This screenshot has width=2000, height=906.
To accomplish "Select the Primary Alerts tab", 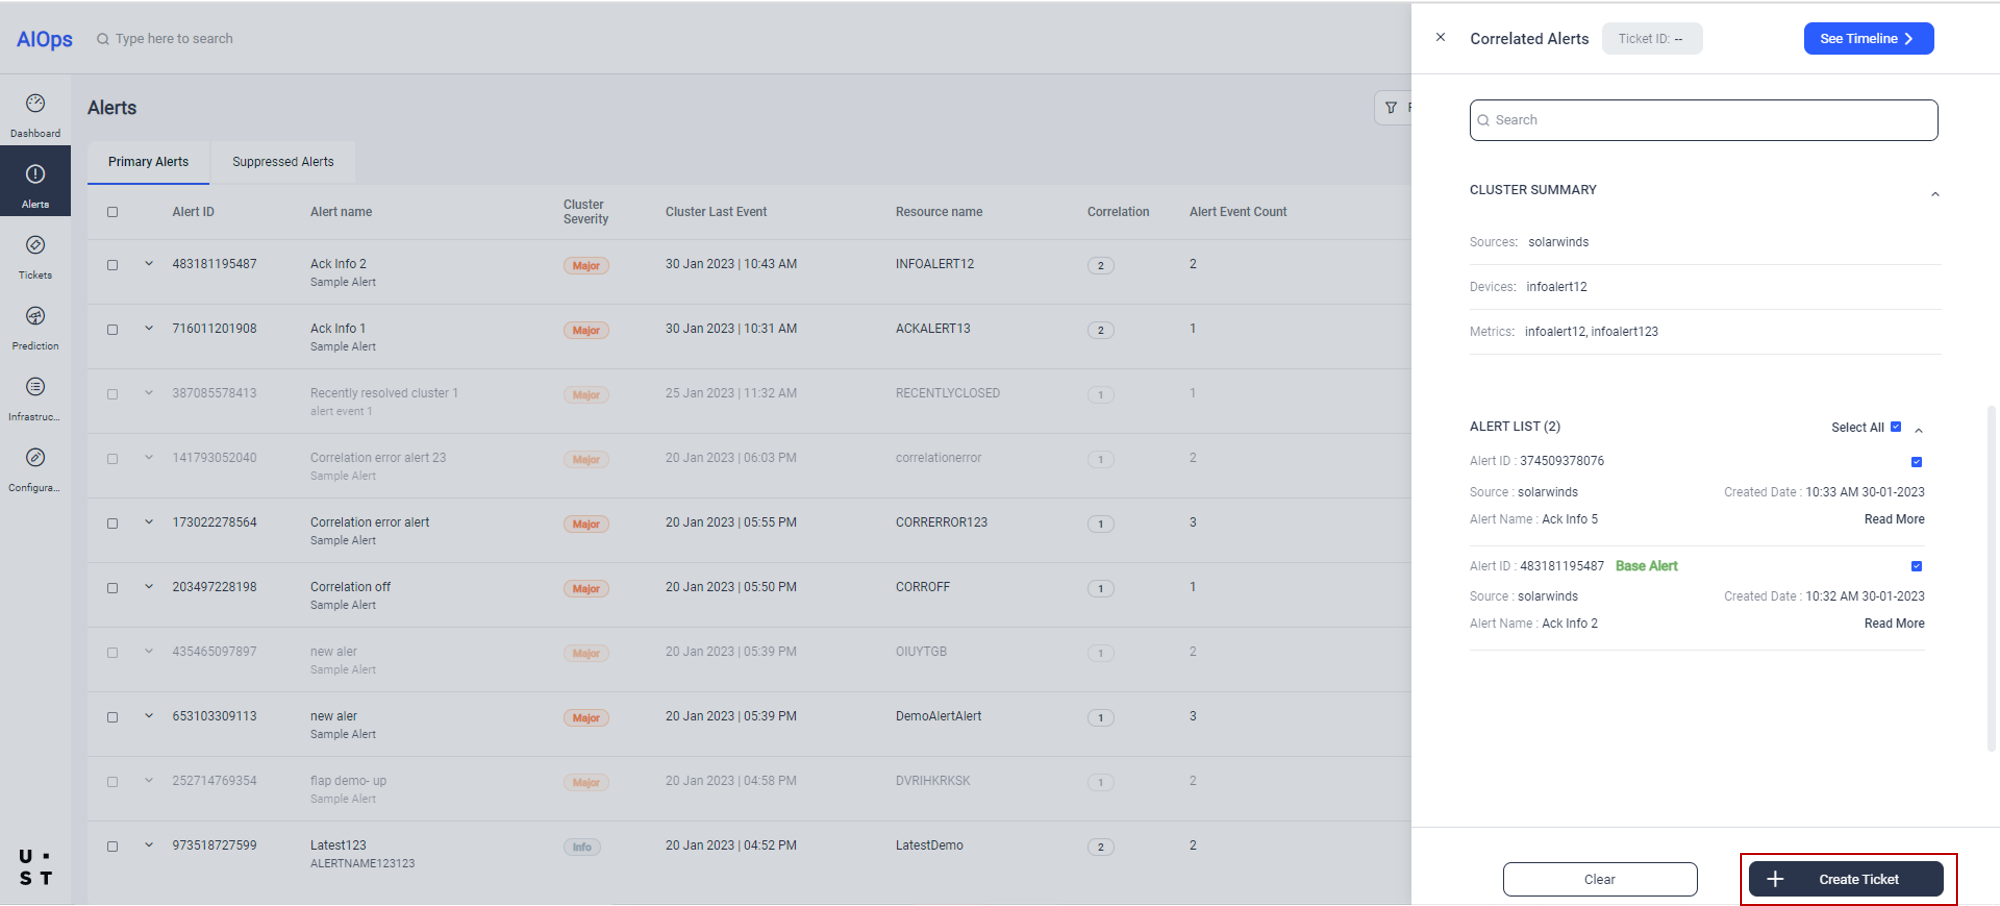I will coord(148,162).
